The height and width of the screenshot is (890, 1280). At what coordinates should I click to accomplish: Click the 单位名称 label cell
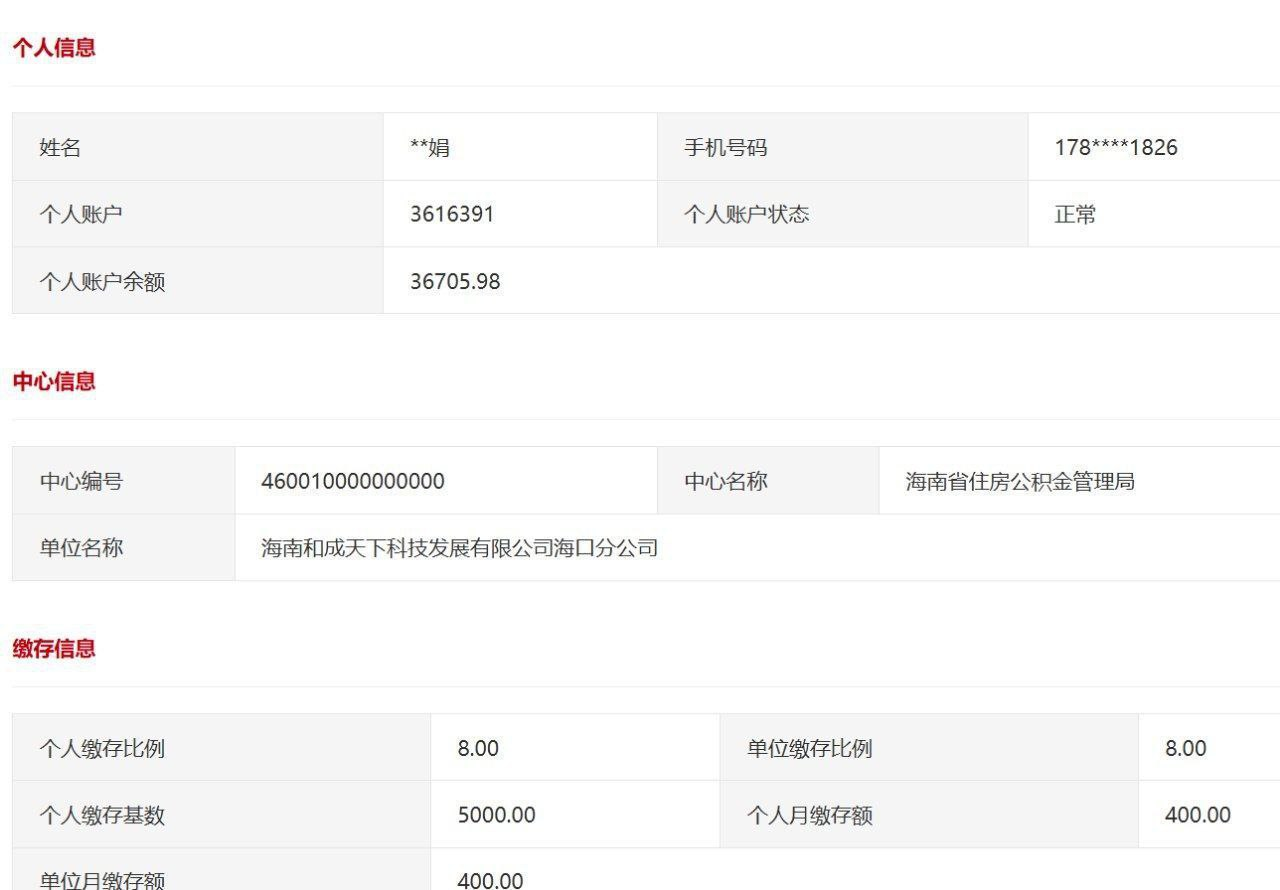click(81, 548)
